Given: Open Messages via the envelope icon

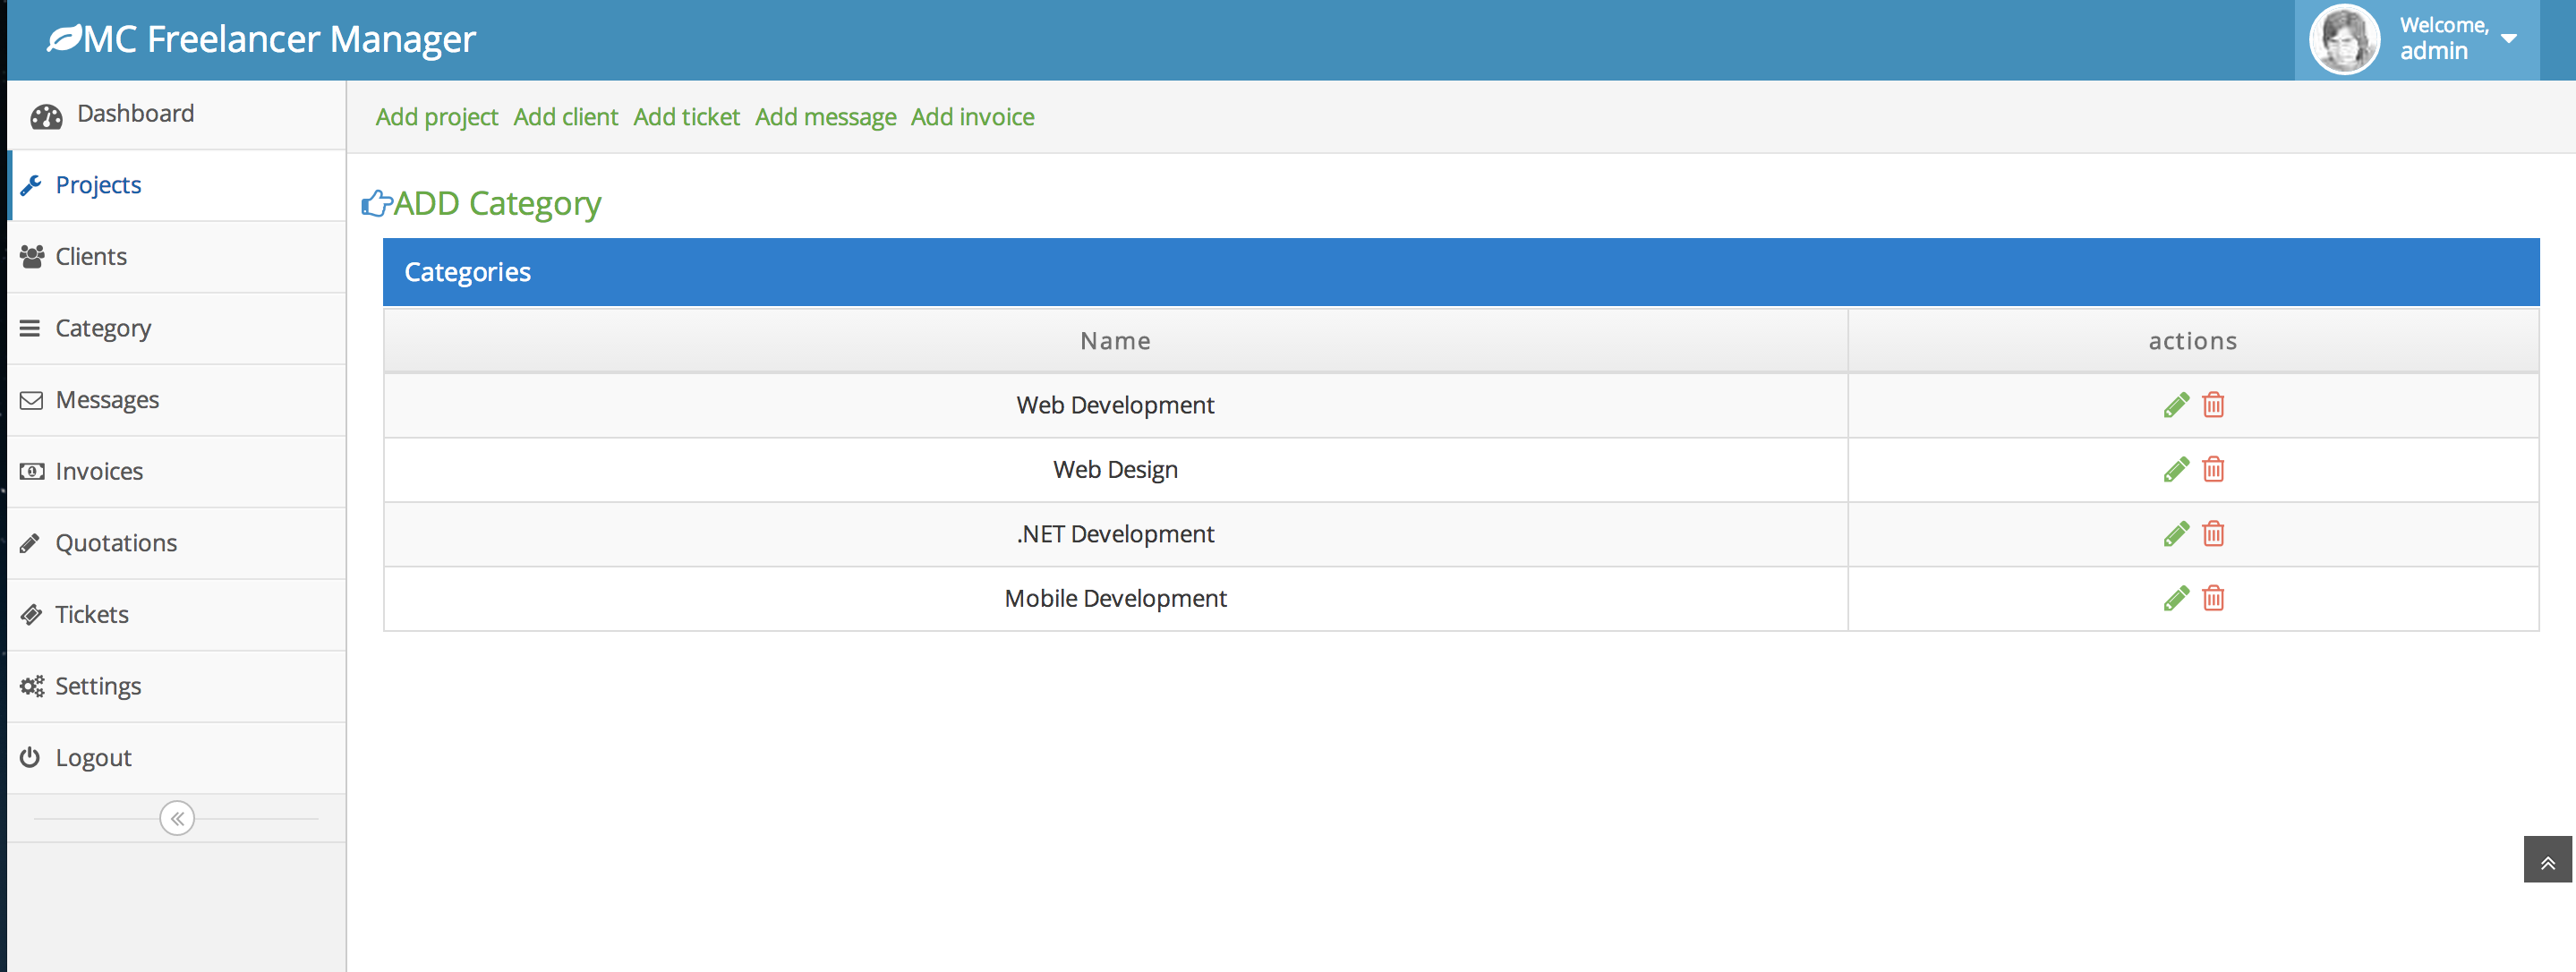Looking at the screenshot, I should point(31,399).
